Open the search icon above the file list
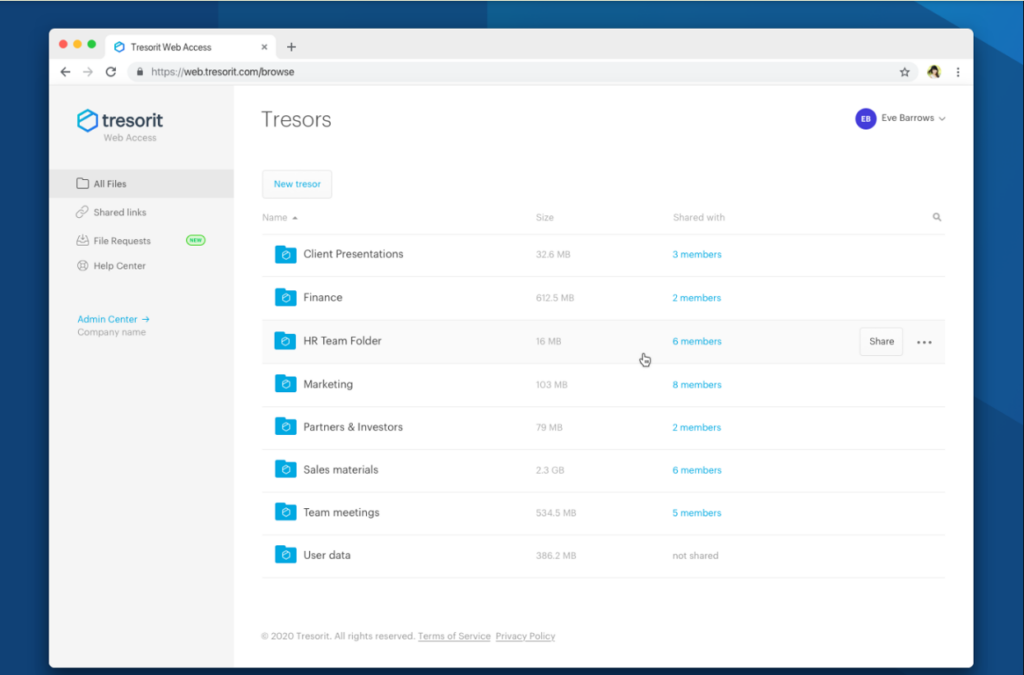 click(x=936, y=216)
